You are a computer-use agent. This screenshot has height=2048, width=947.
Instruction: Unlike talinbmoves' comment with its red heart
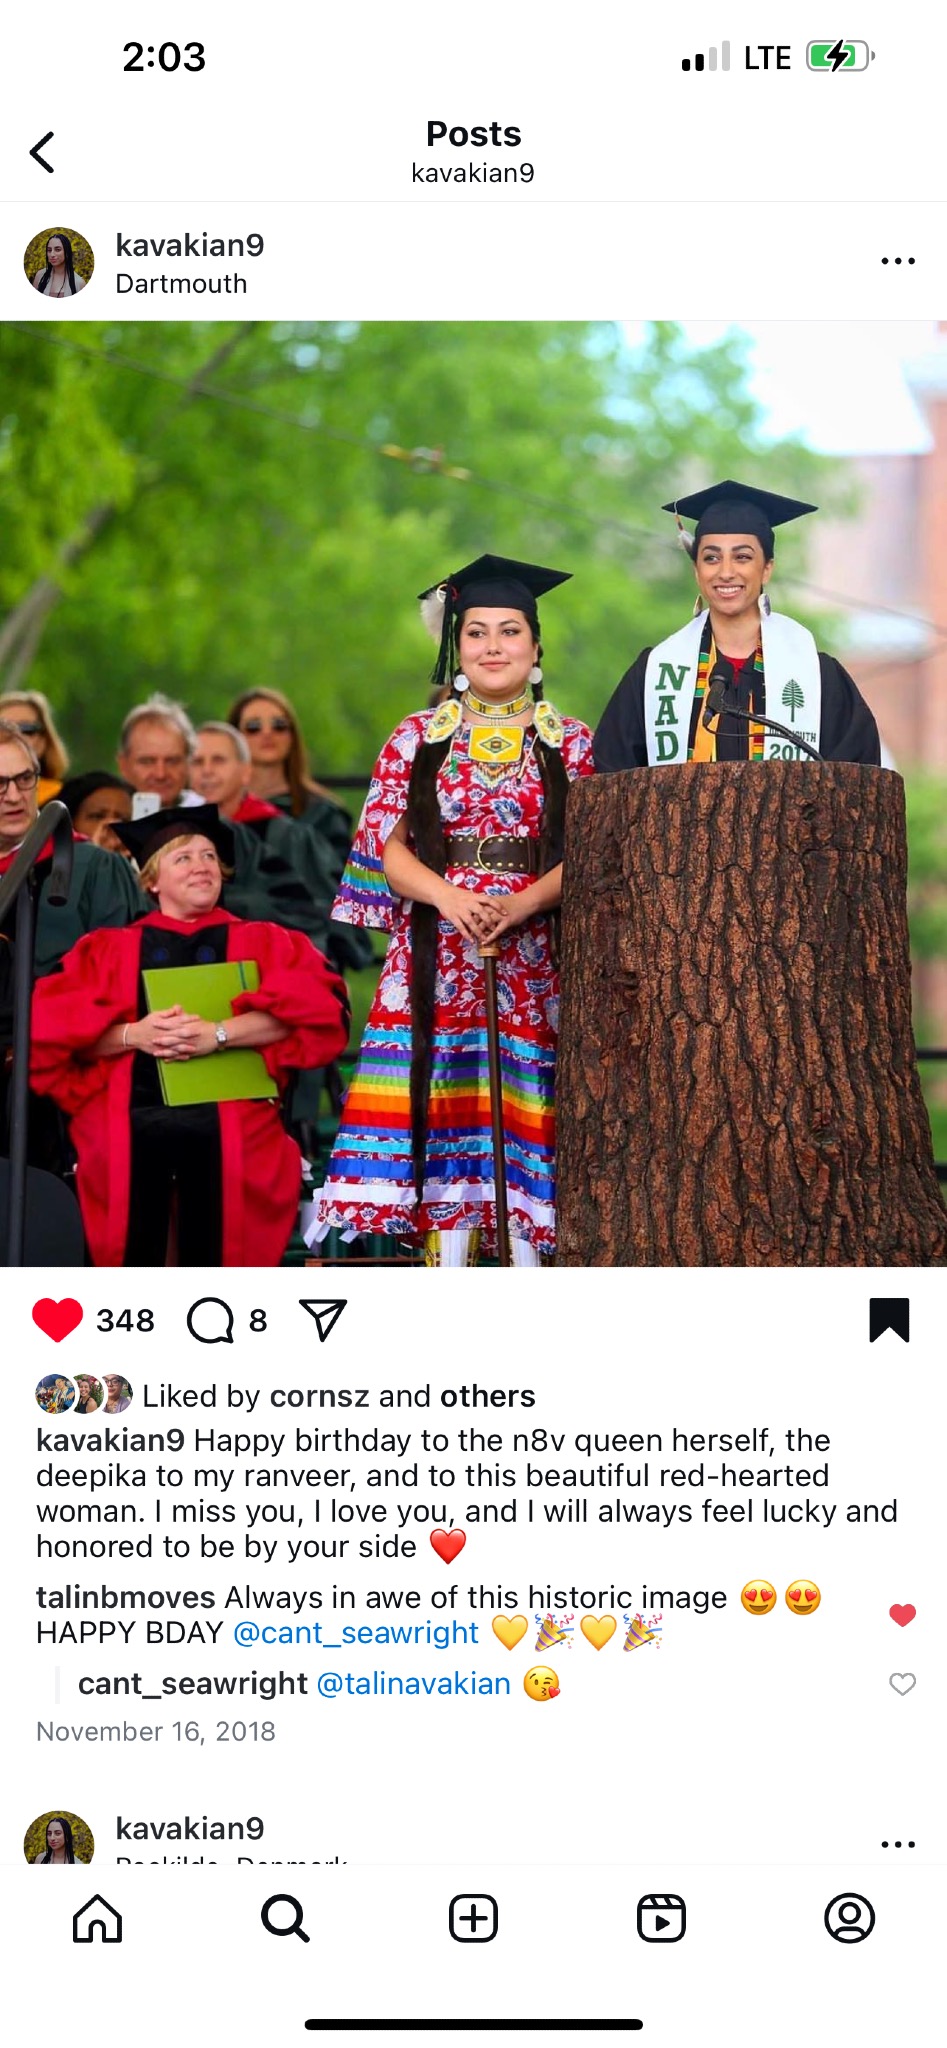coord(902,1614)
